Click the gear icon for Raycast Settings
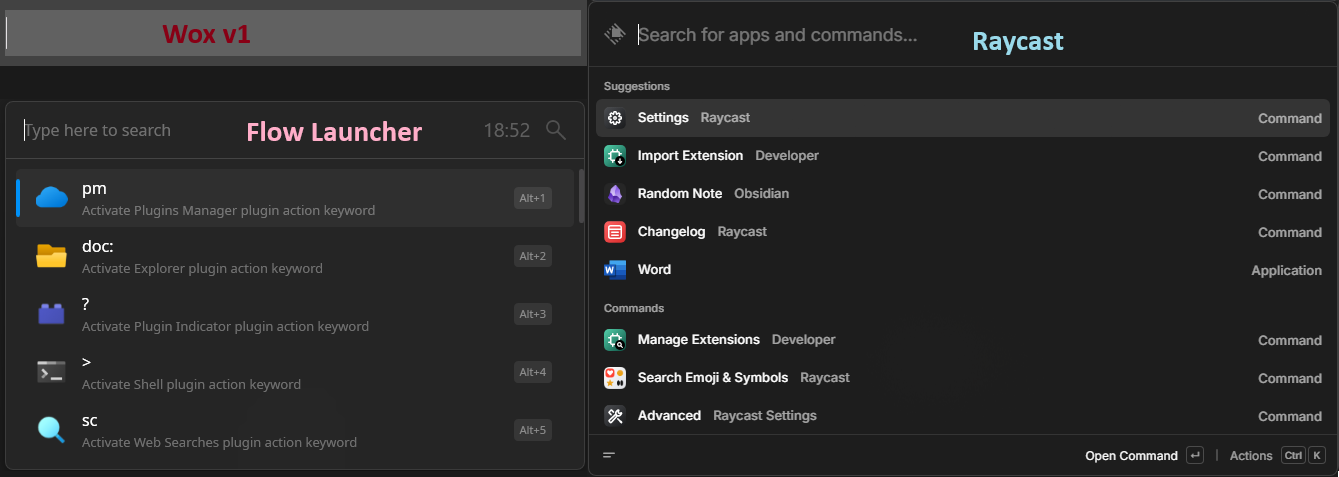 pos(615,118)
